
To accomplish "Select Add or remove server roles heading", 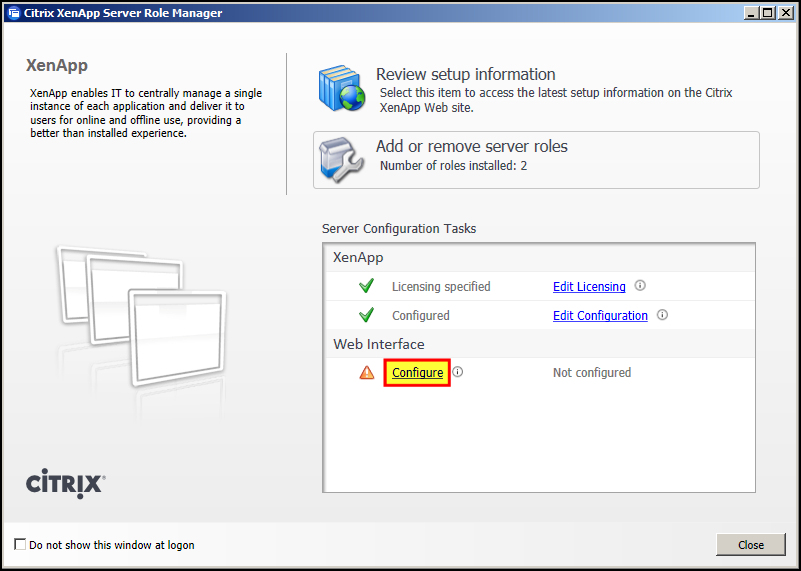I will click(x=471, y=146).
